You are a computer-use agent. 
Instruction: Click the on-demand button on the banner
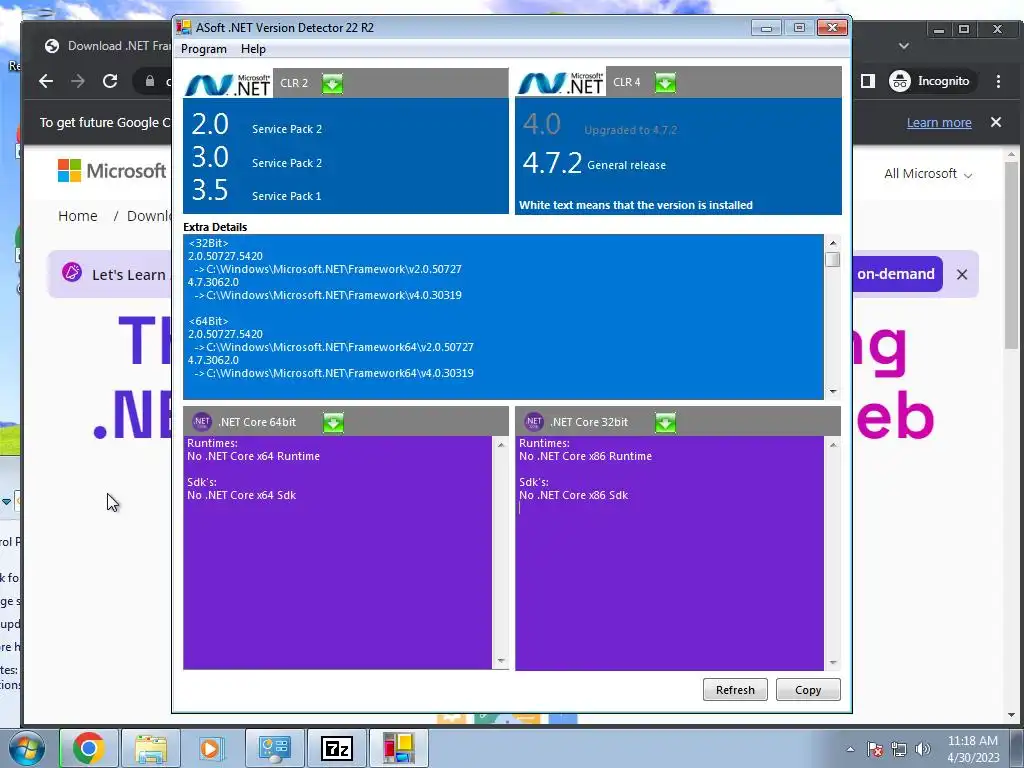(x=896, y=274)
